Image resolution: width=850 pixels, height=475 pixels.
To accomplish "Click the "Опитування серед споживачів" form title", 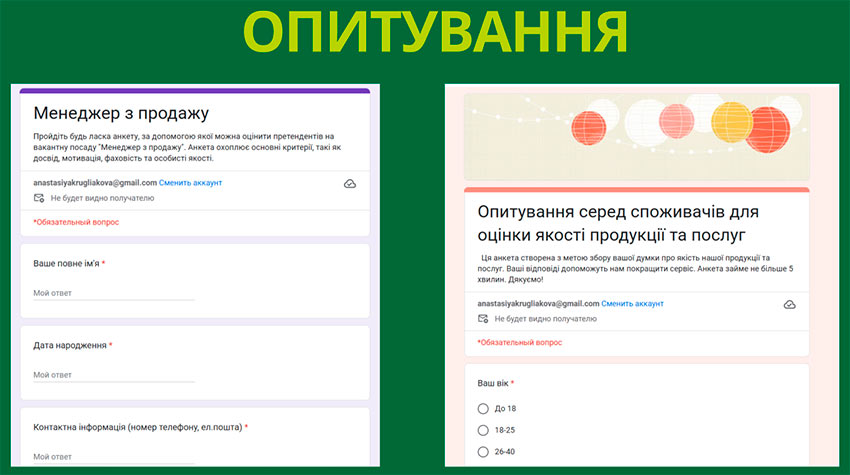I will pos(618,223).
